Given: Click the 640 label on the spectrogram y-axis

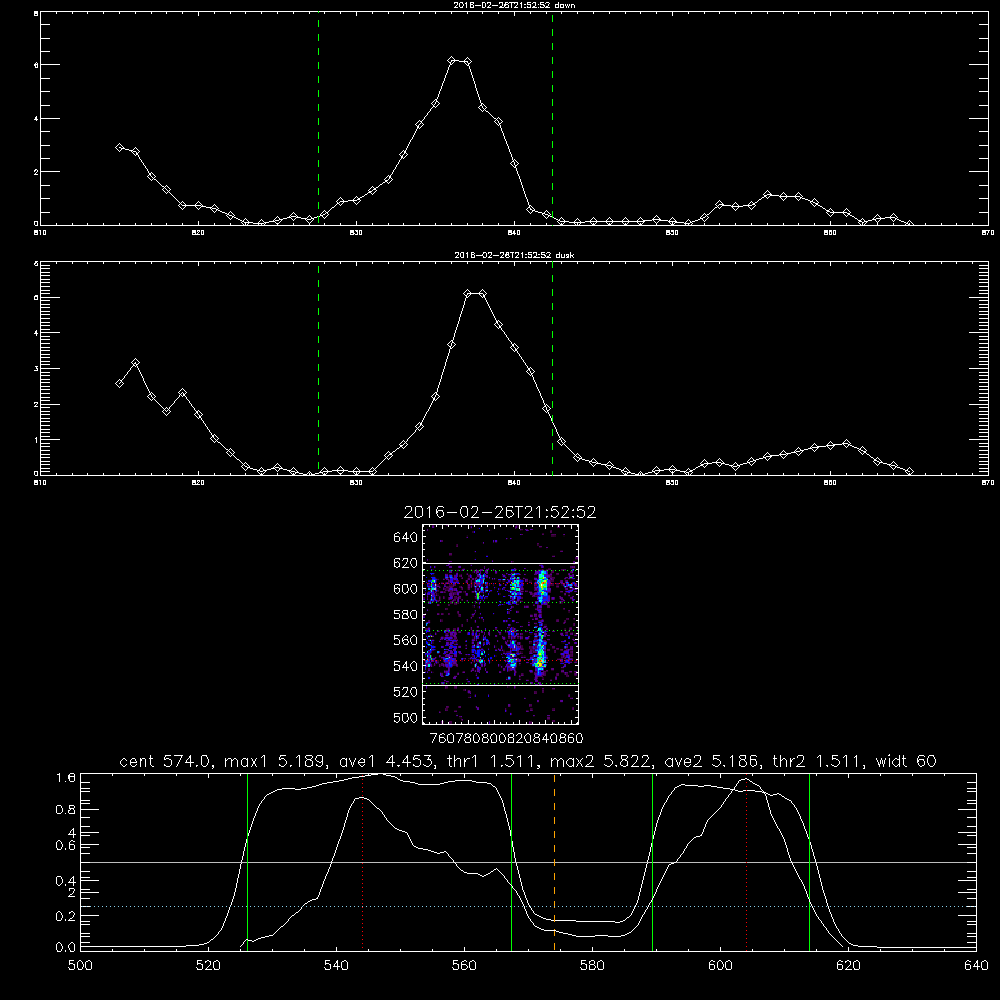Looking at the screenshot, I should pyautogui.click(x=405, y=538).
